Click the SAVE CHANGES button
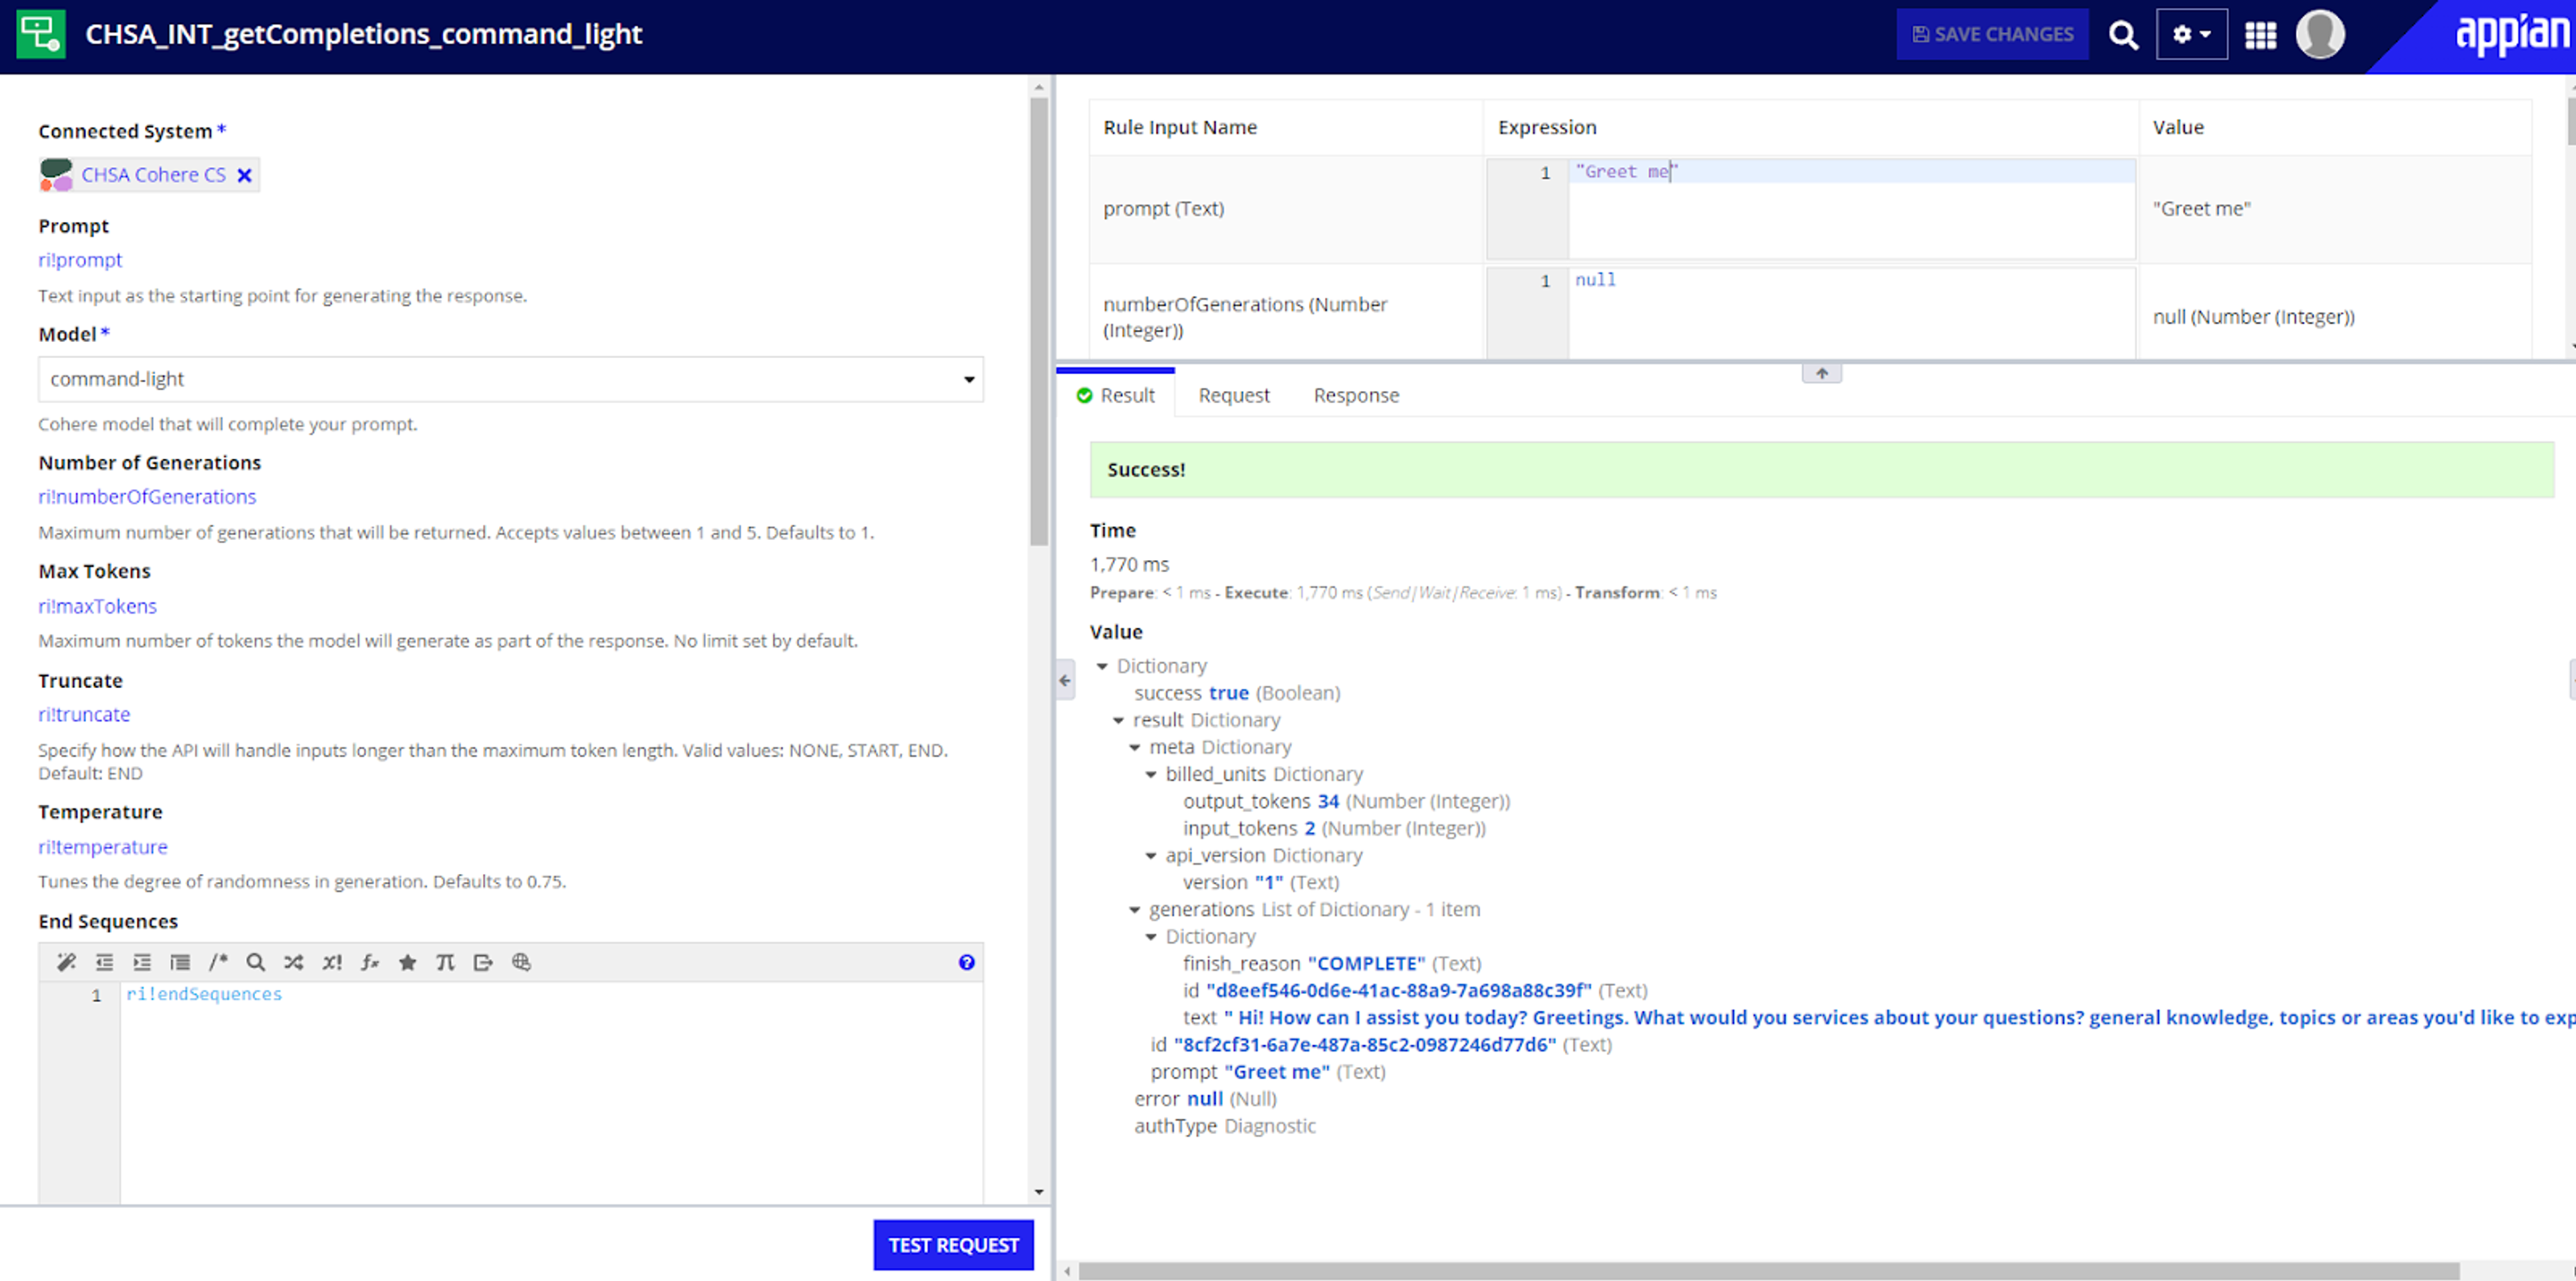The image size is (2576, 1281). pos(1992,34)
